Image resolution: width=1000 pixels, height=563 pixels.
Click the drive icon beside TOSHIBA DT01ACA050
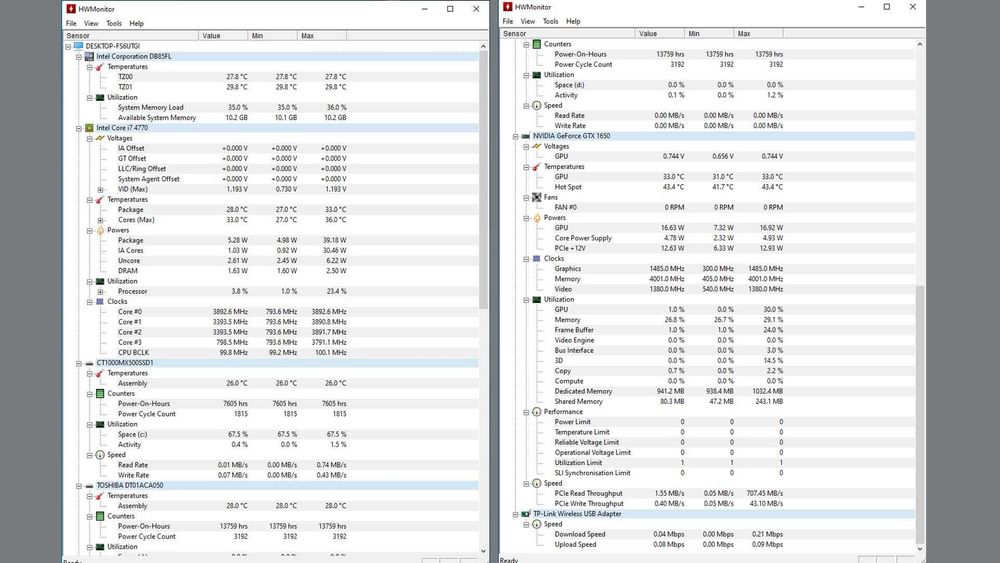click(89, 485)
